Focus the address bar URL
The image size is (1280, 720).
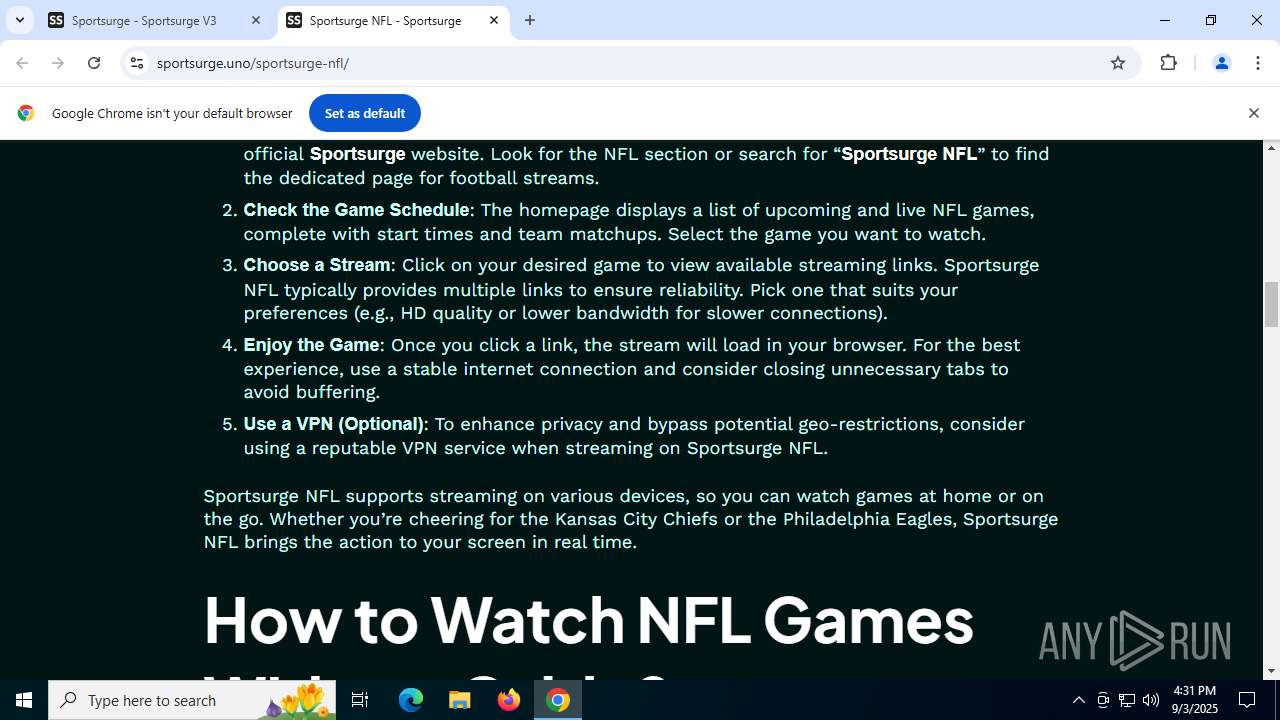tap(252, 63)
